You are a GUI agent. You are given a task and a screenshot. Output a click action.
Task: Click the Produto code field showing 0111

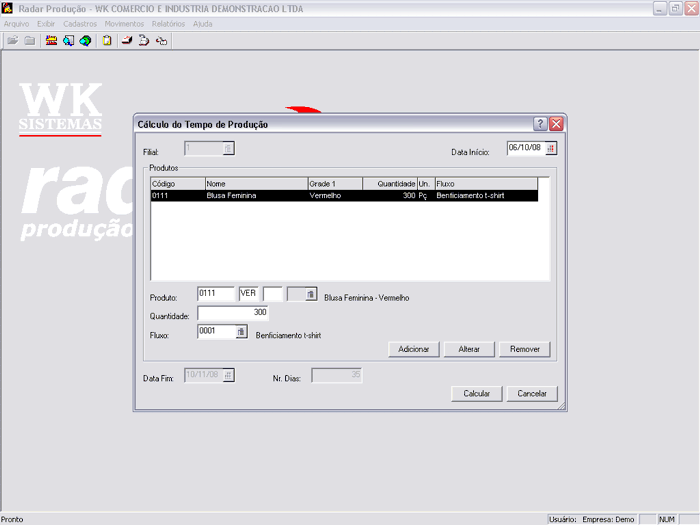pos(215,294)
